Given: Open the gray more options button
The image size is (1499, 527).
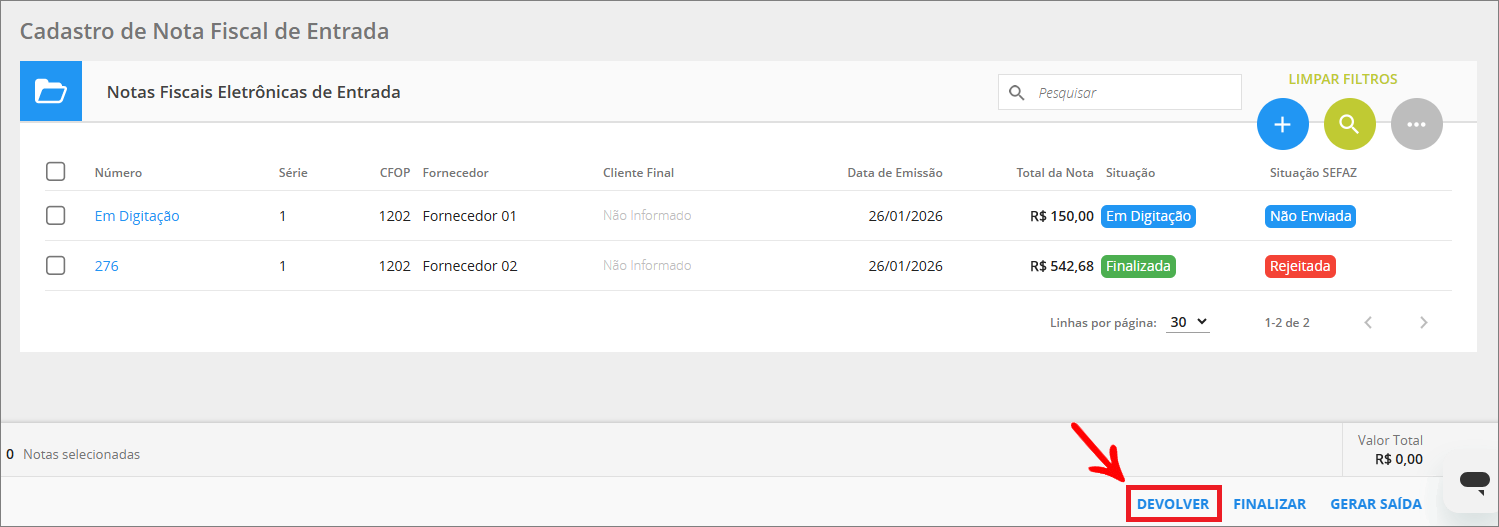Looking at the screenshot, I should [1416, 125].
